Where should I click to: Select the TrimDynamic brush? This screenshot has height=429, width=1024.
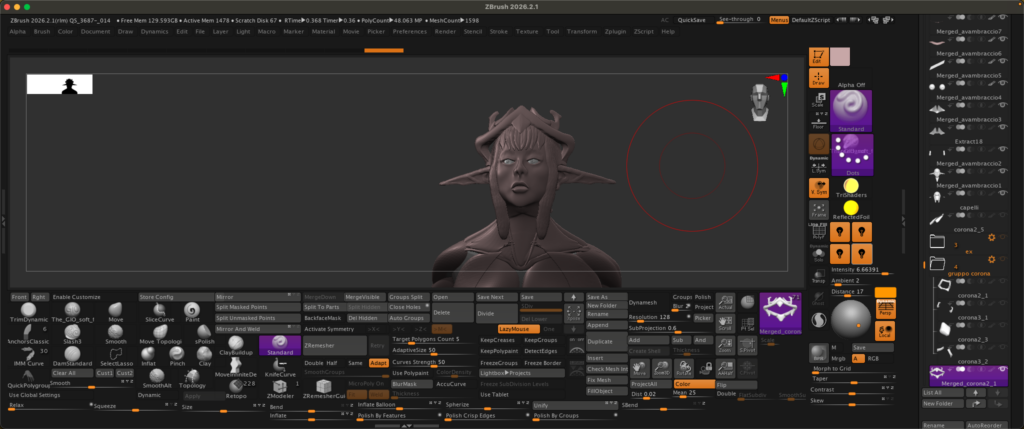click(x=28, y=312)
